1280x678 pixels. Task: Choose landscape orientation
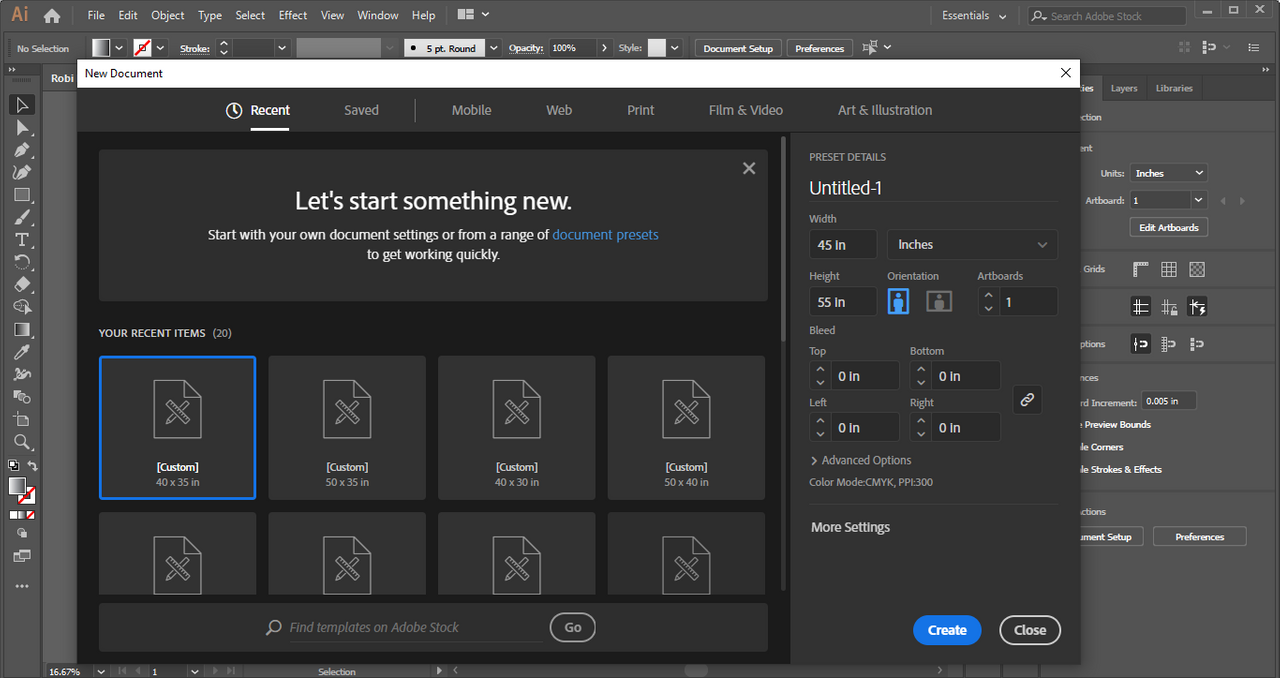(938, 301)
